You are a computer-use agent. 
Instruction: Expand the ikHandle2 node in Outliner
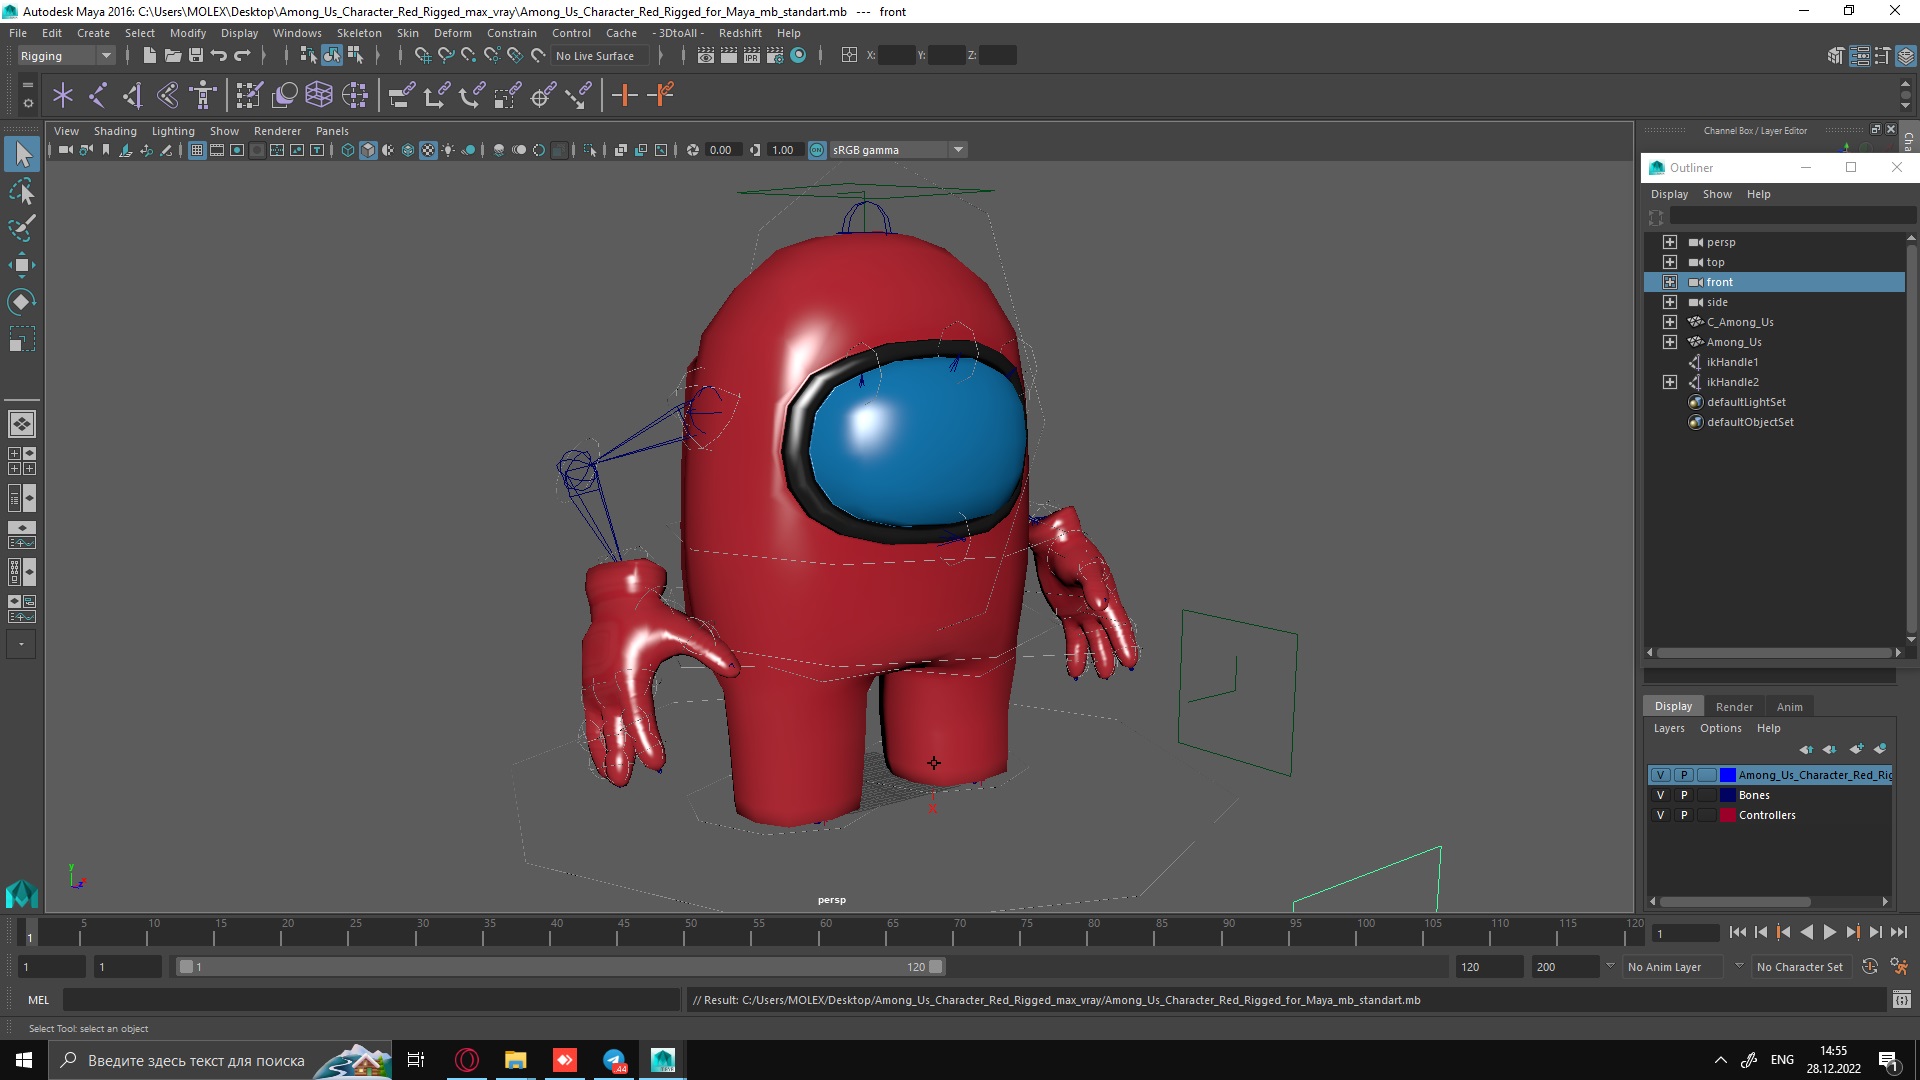click(1669, 382)
